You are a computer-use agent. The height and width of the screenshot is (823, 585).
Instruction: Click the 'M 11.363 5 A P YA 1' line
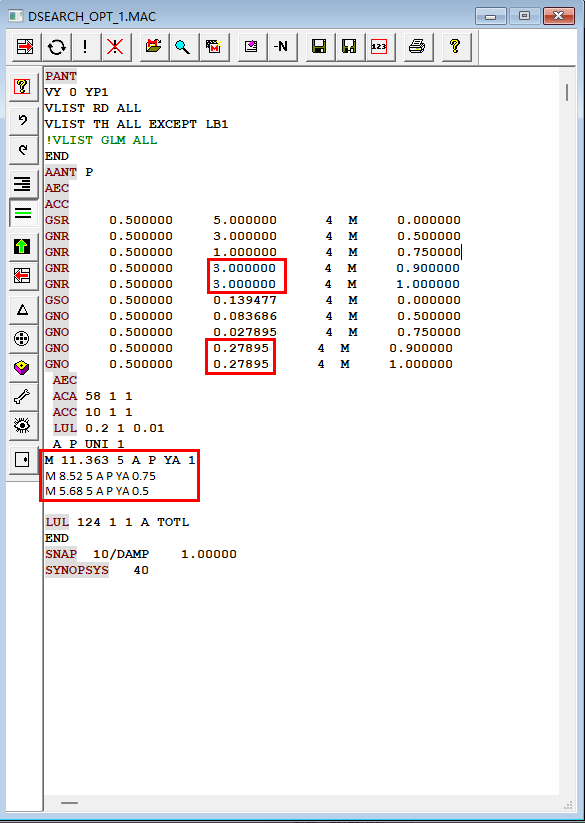pyautogui.click(x=120, y=460)
